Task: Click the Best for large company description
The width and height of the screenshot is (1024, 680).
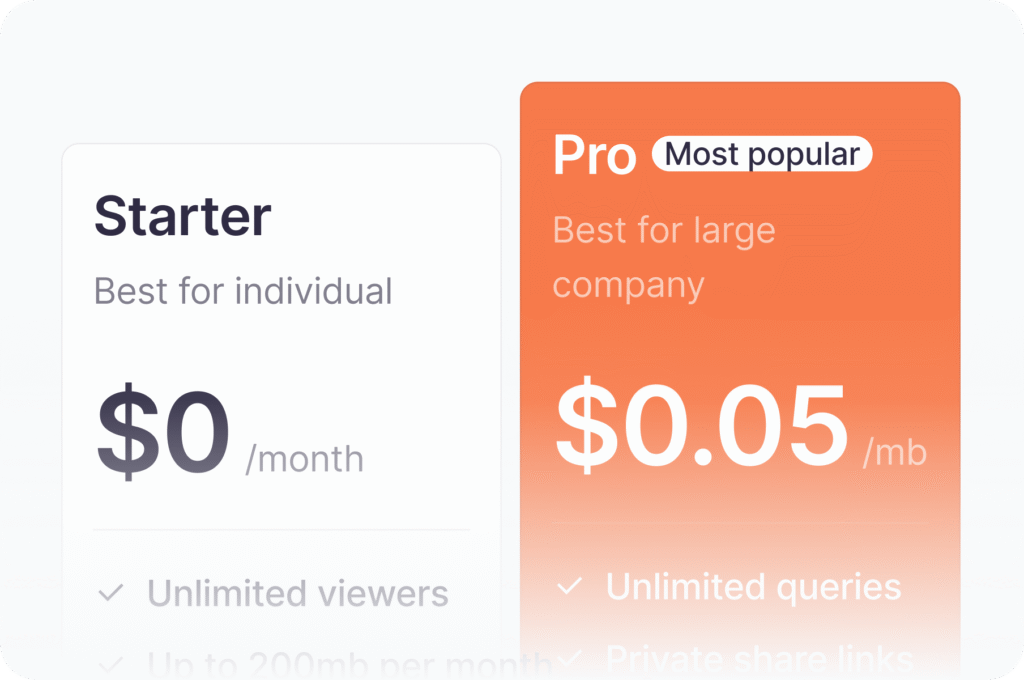Action: click(x=664, y=257)
